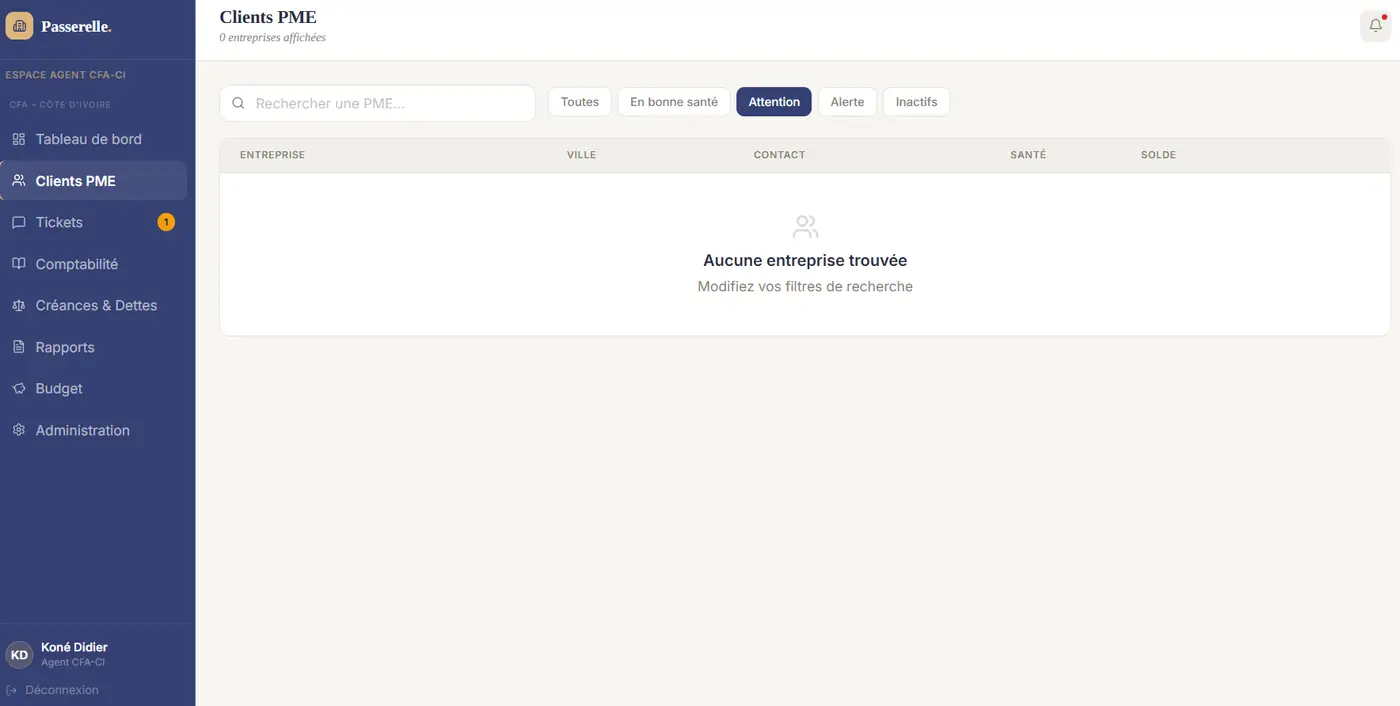Click the SANTÉ column header
The image size is (1400, 706).
[1028, 155]
